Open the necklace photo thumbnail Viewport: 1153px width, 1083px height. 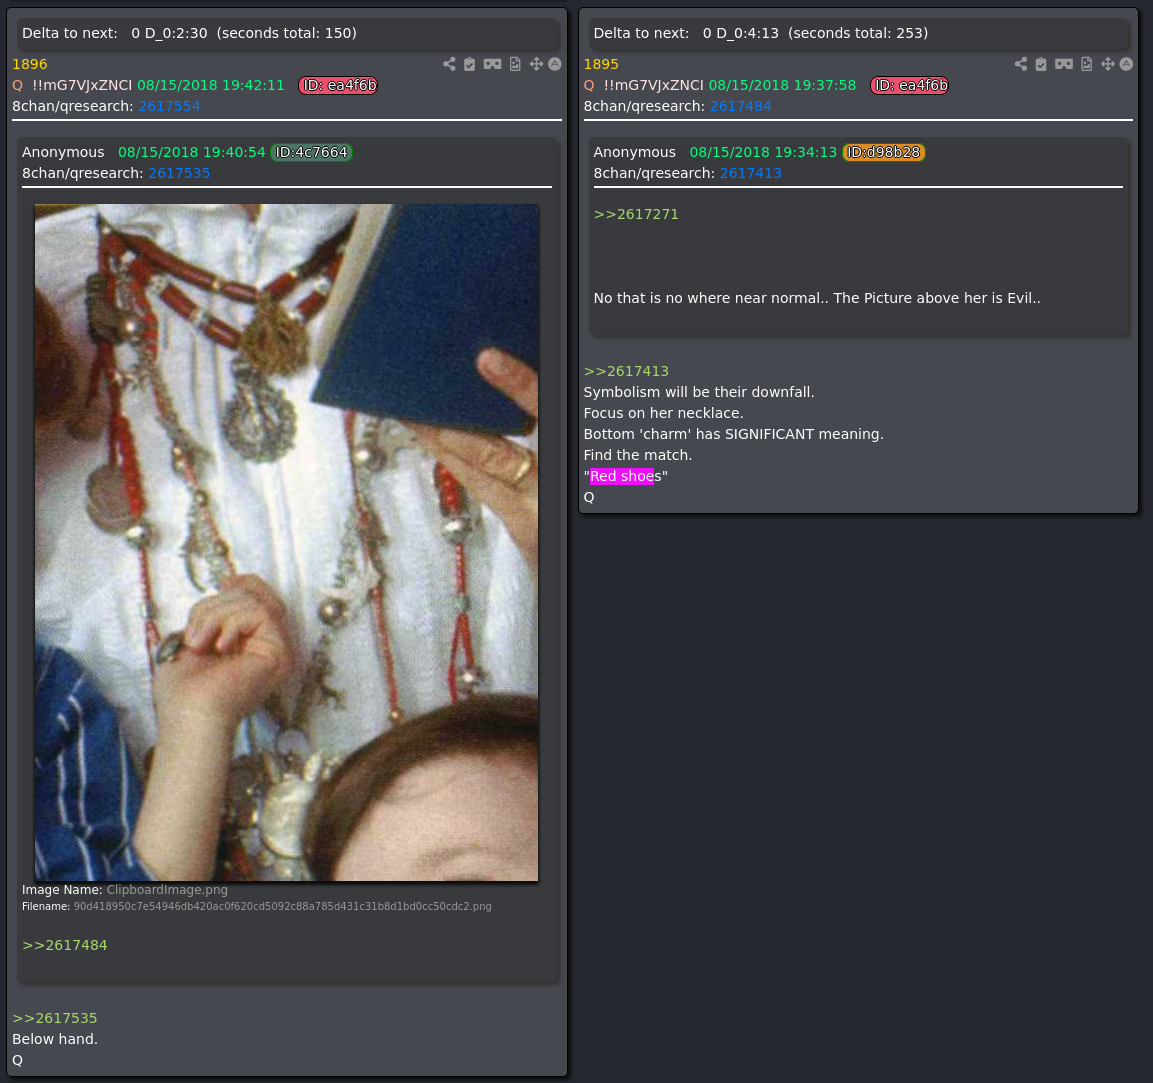[x=286, y=543]
